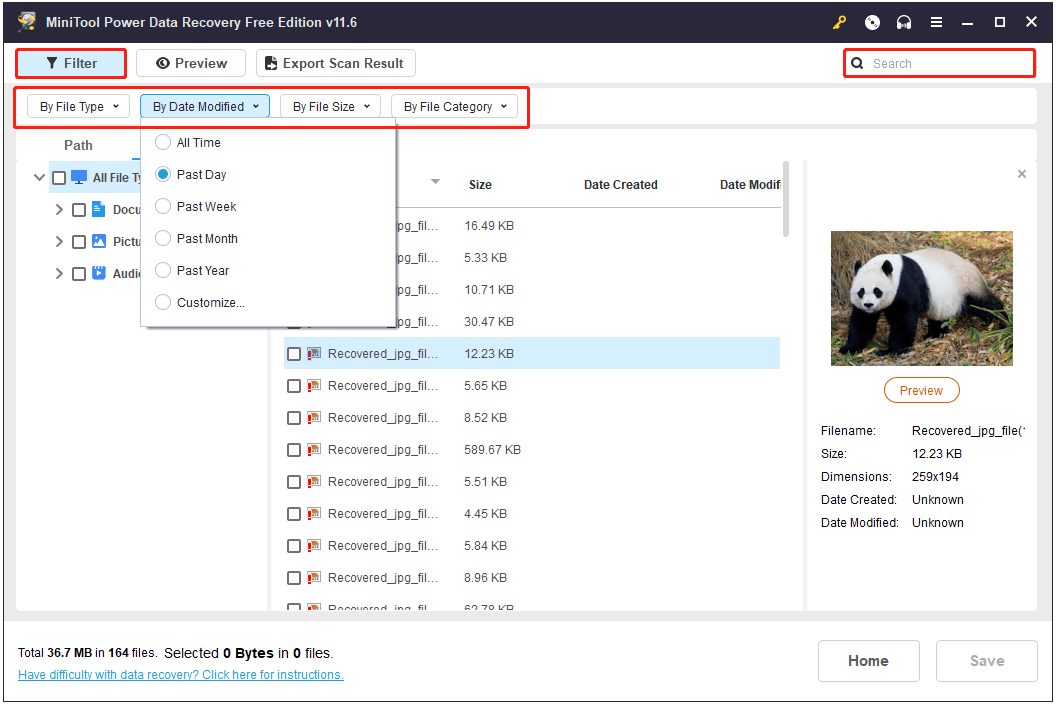The width and height of the screenshot is (1056, 705).
Task: Click the magnifier icon in Search box
Action: point(857,64)
